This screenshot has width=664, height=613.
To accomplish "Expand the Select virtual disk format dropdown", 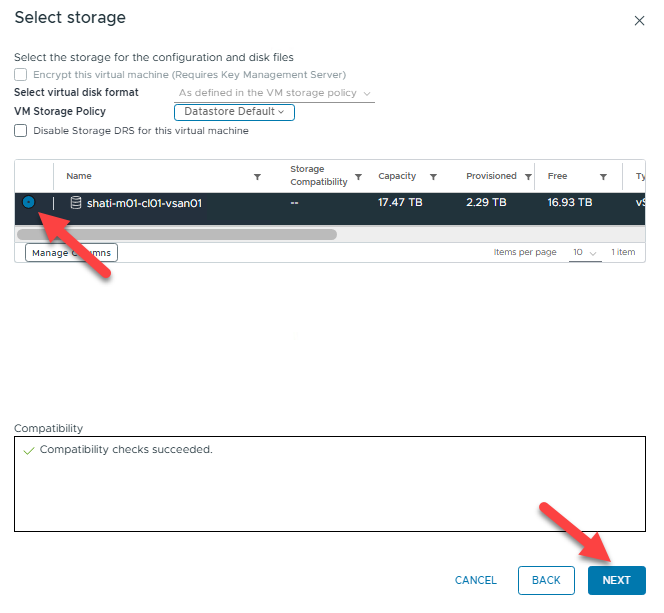I will pos(274,93).
